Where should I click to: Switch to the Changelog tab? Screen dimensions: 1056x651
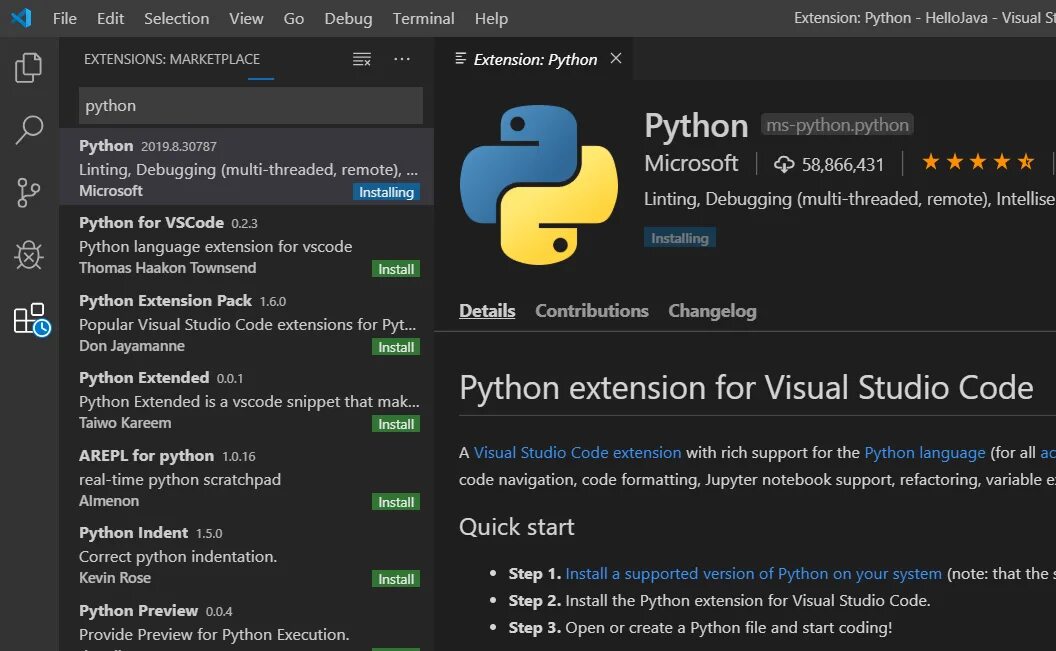(712, 311)
